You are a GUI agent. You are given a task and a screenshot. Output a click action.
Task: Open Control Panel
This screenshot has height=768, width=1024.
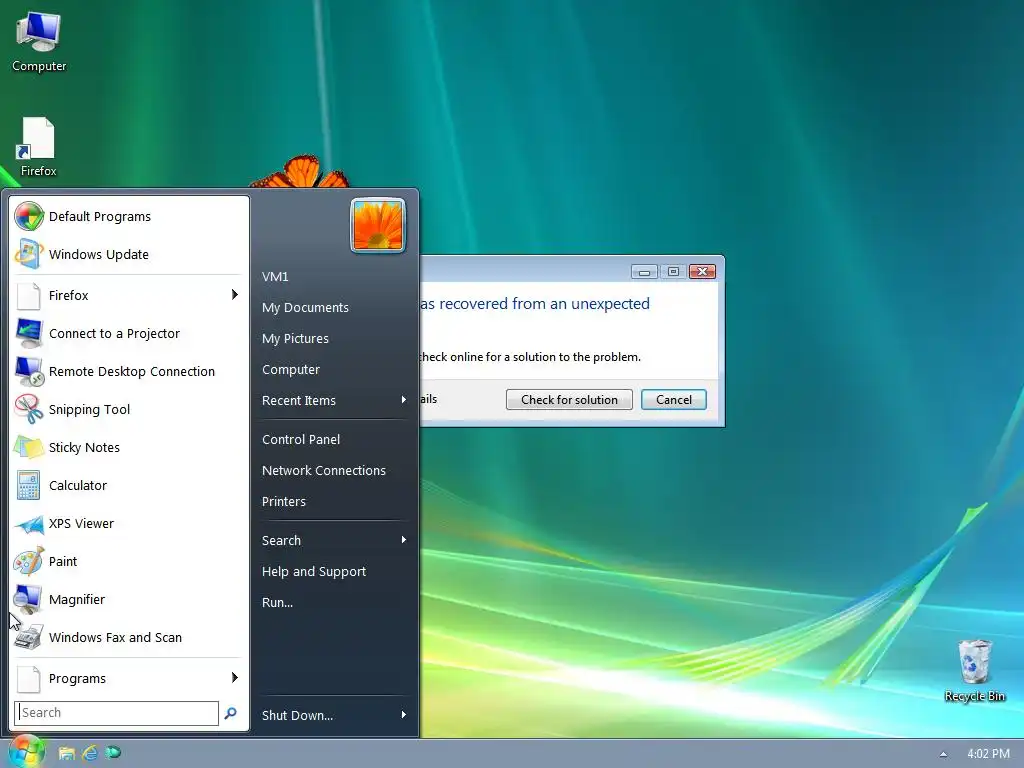point(300,440)
